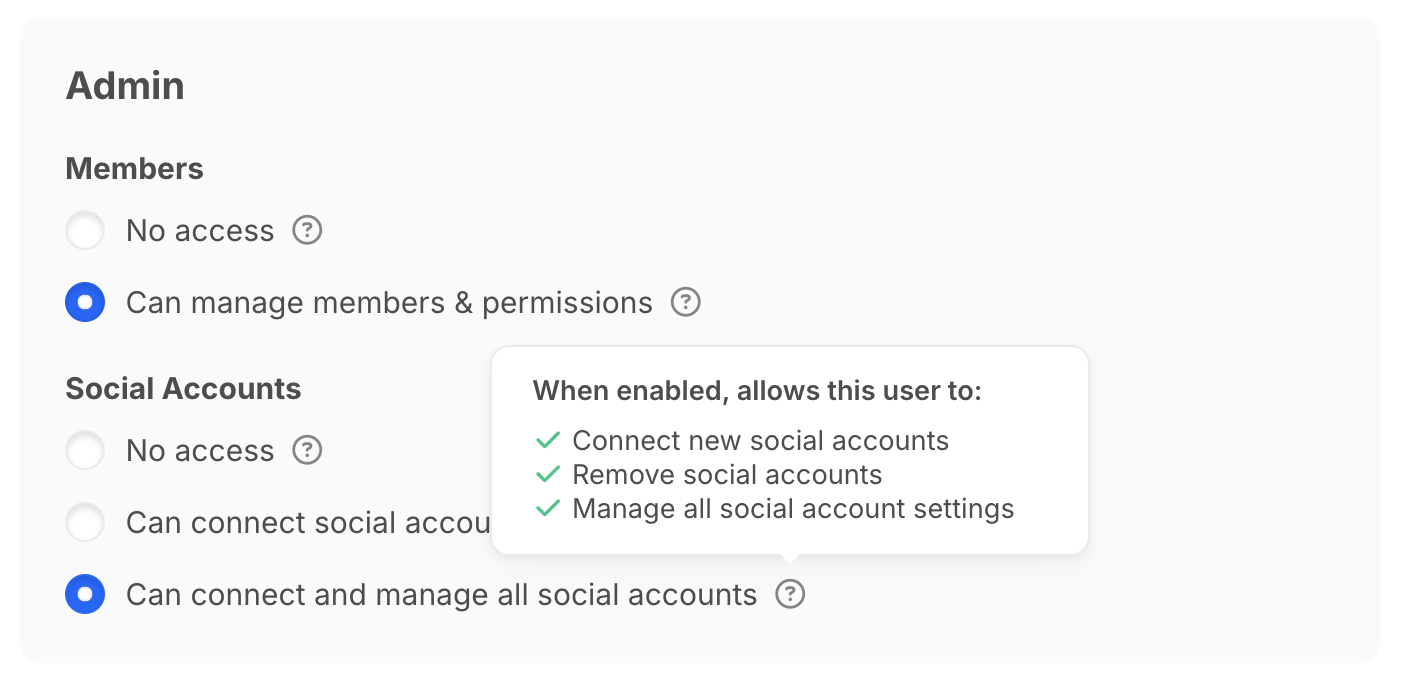Select the No access radio button under Members
Screen dimensions: 1402x688
(x=85, y=231)
